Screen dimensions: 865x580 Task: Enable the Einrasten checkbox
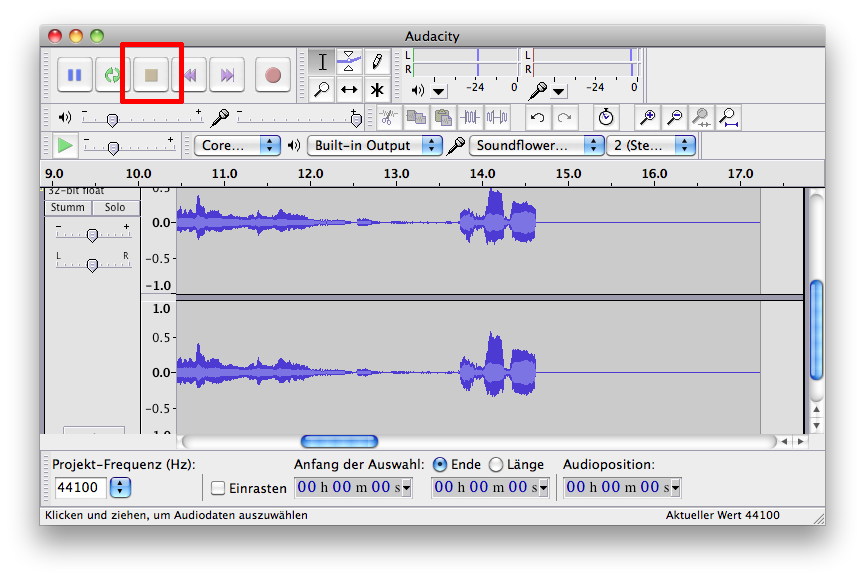click(218, 488)
